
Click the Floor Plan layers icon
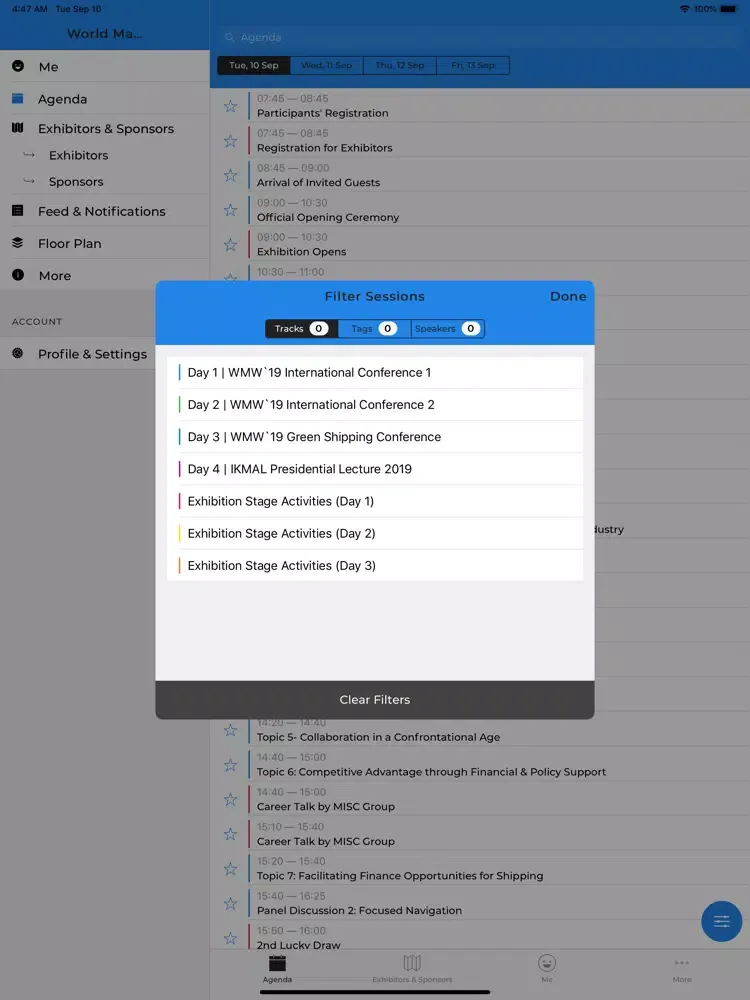click(x=18, y=242)
